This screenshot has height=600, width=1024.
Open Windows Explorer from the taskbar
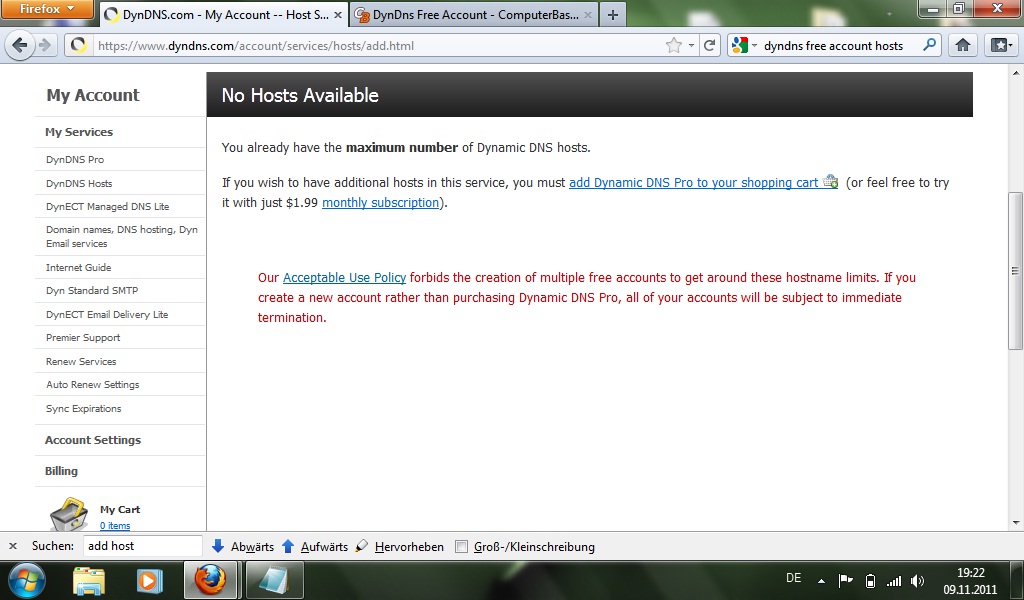tap(89, 580)
